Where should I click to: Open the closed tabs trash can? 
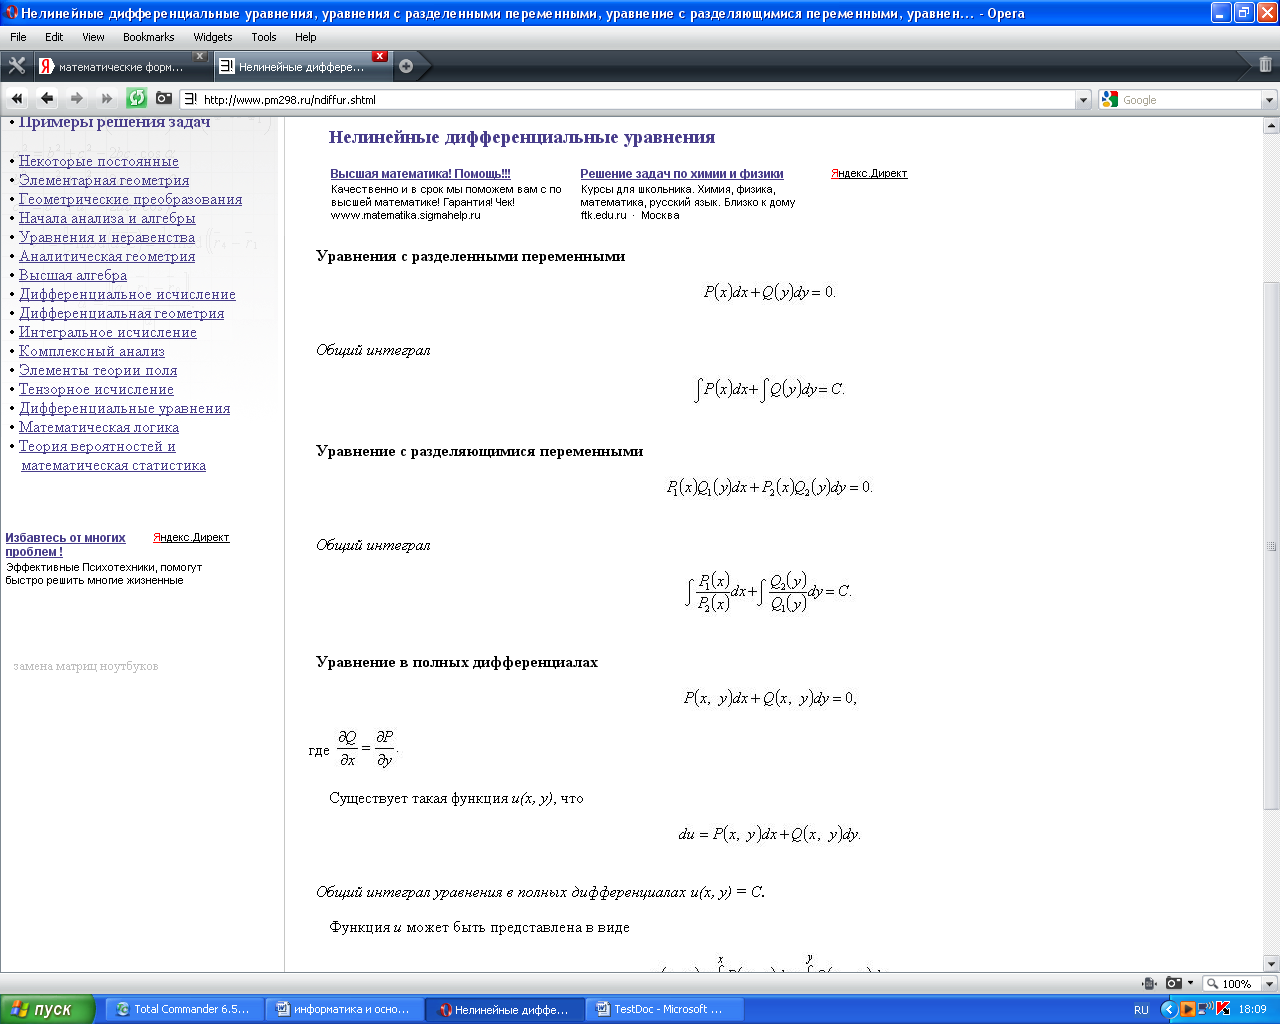(1265, 65)
